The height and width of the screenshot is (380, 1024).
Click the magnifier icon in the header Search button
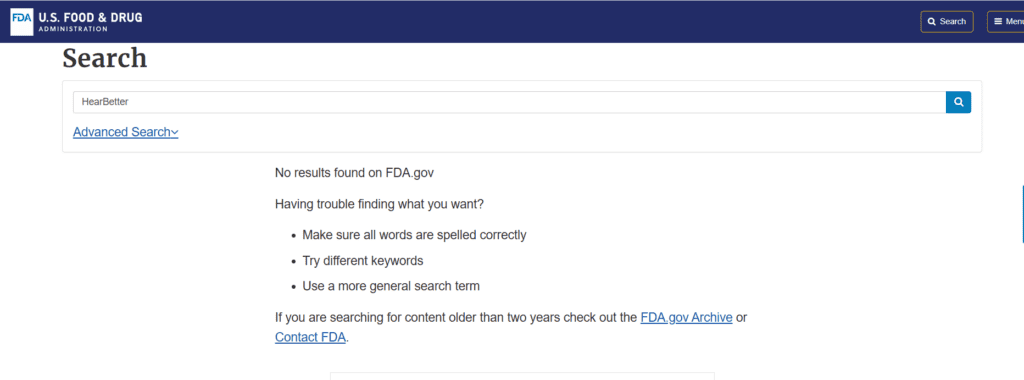[932, 22]
